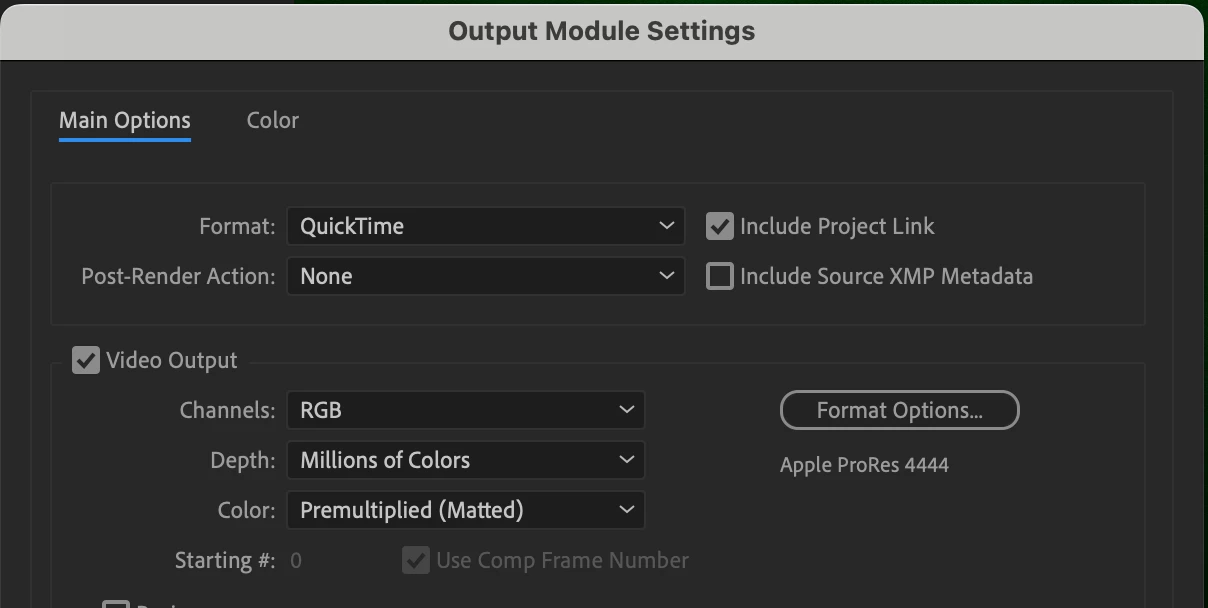This screenshot has width=1208, height=608.
Task: Toggle the Video Output checkbox
Action: [86, 360]
